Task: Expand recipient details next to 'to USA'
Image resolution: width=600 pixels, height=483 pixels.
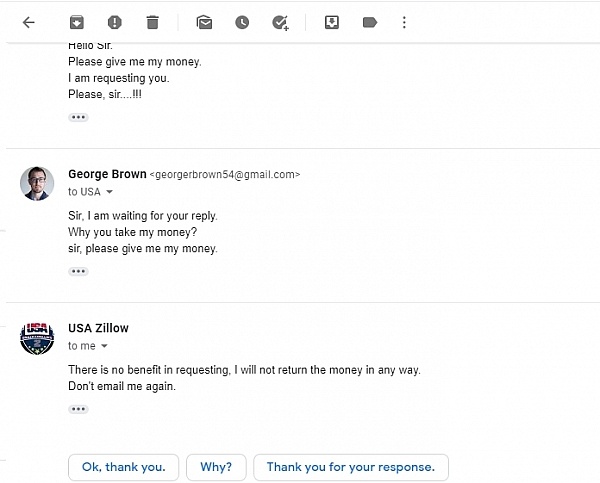Action: click(109, 192)
